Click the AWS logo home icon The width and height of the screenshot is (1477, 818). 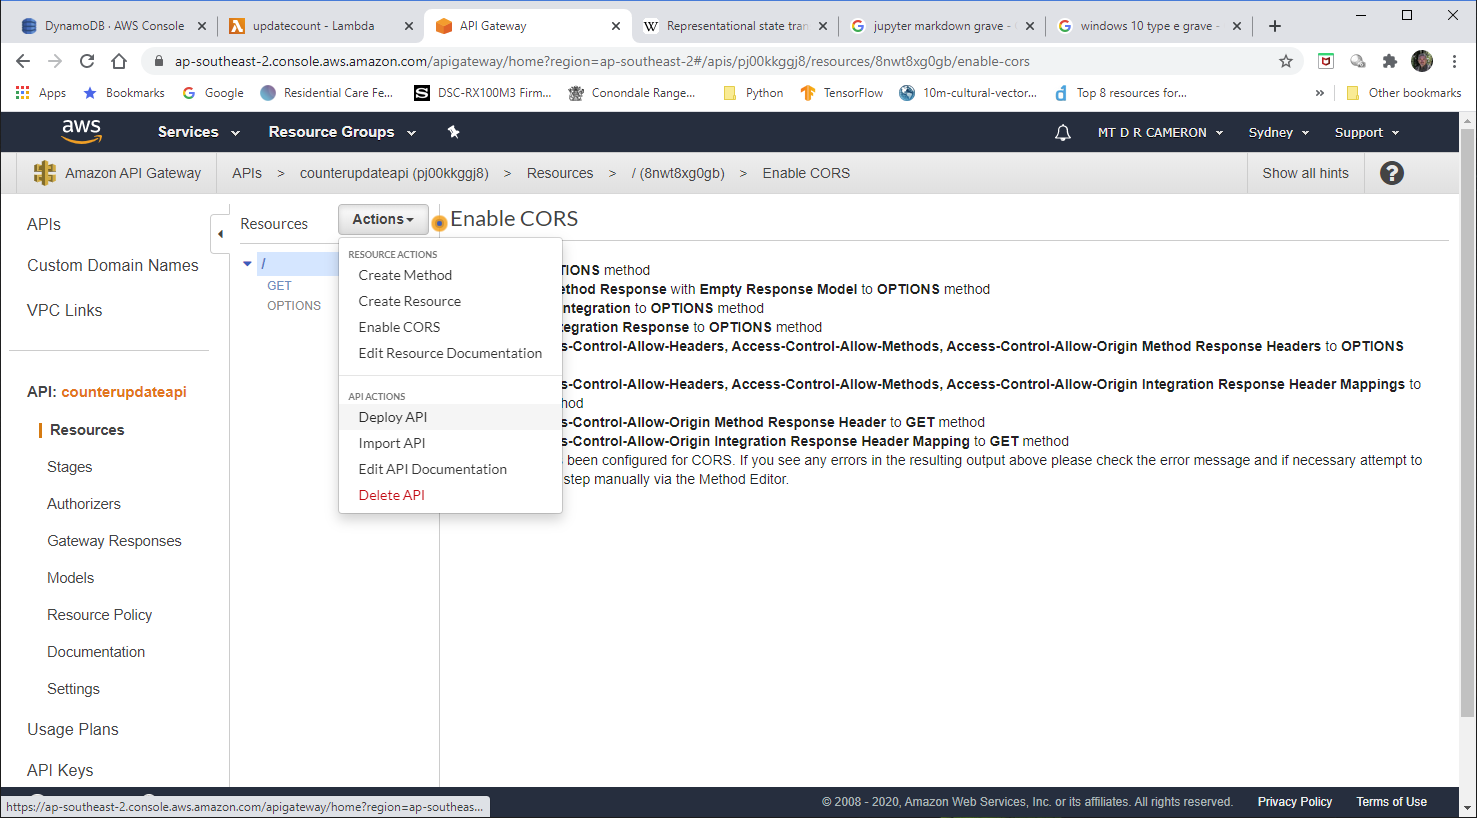coord(81,132)
